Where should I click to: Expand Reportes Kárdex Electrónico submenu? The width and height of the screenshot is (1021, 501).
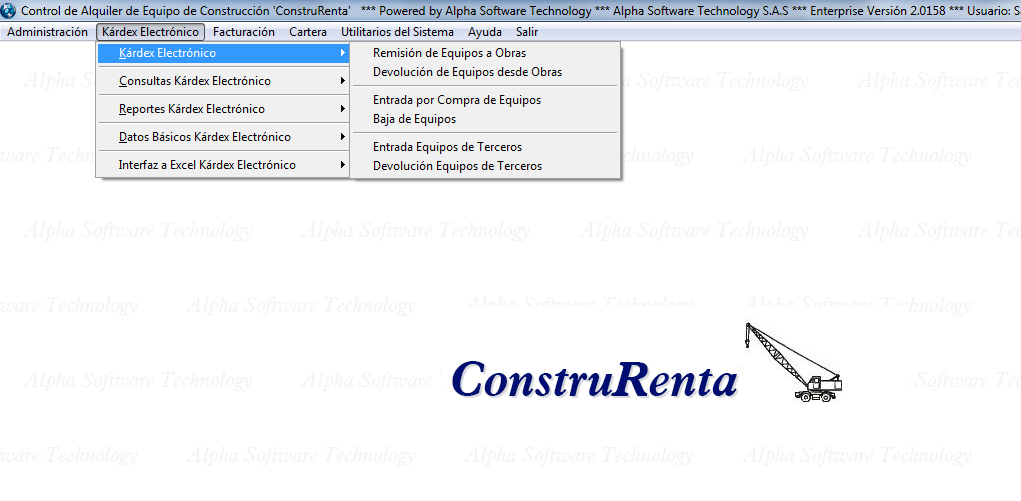click(x=223, y=109)
